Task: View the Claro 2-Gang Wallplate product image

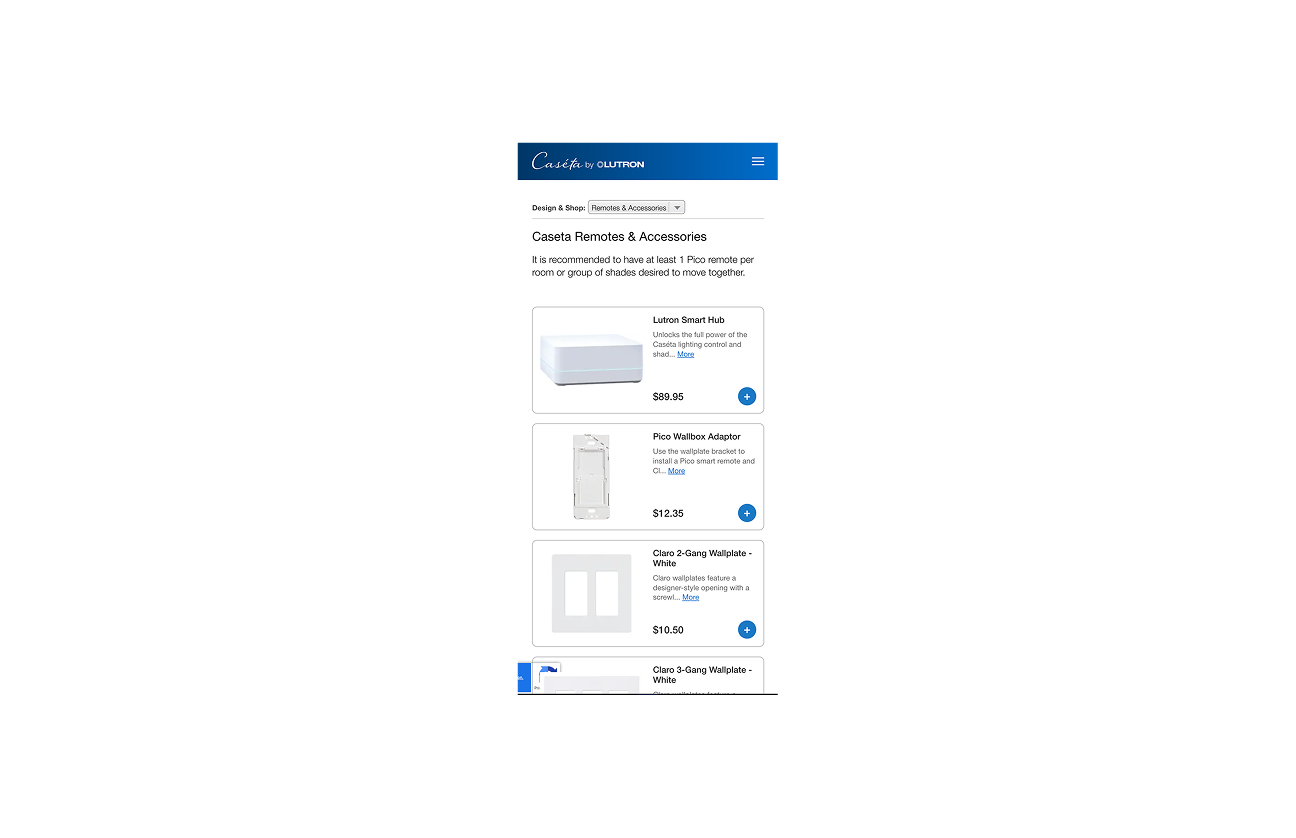Action: pyautogui.click(x=591, y=593)
